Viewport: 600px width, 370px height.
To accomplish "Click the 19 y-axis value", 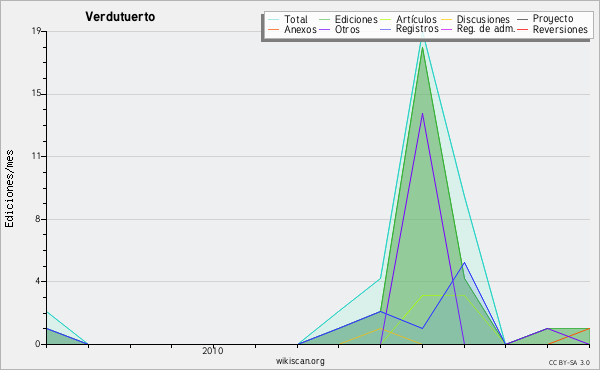I will pos(36,31).
